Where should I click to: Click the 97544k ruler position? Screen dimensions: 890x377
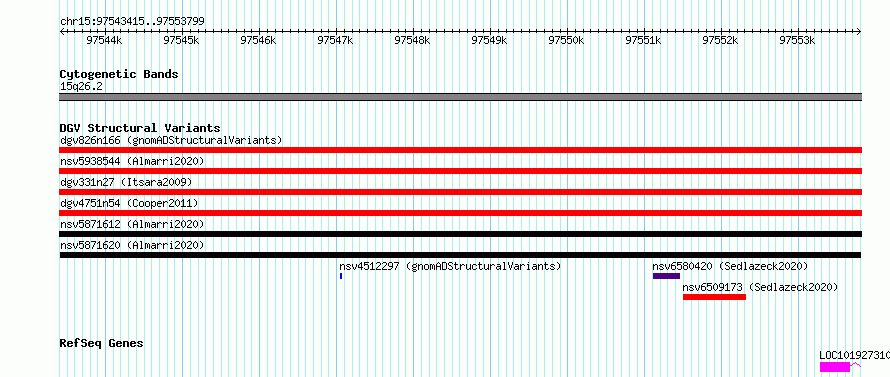point(104,40)
